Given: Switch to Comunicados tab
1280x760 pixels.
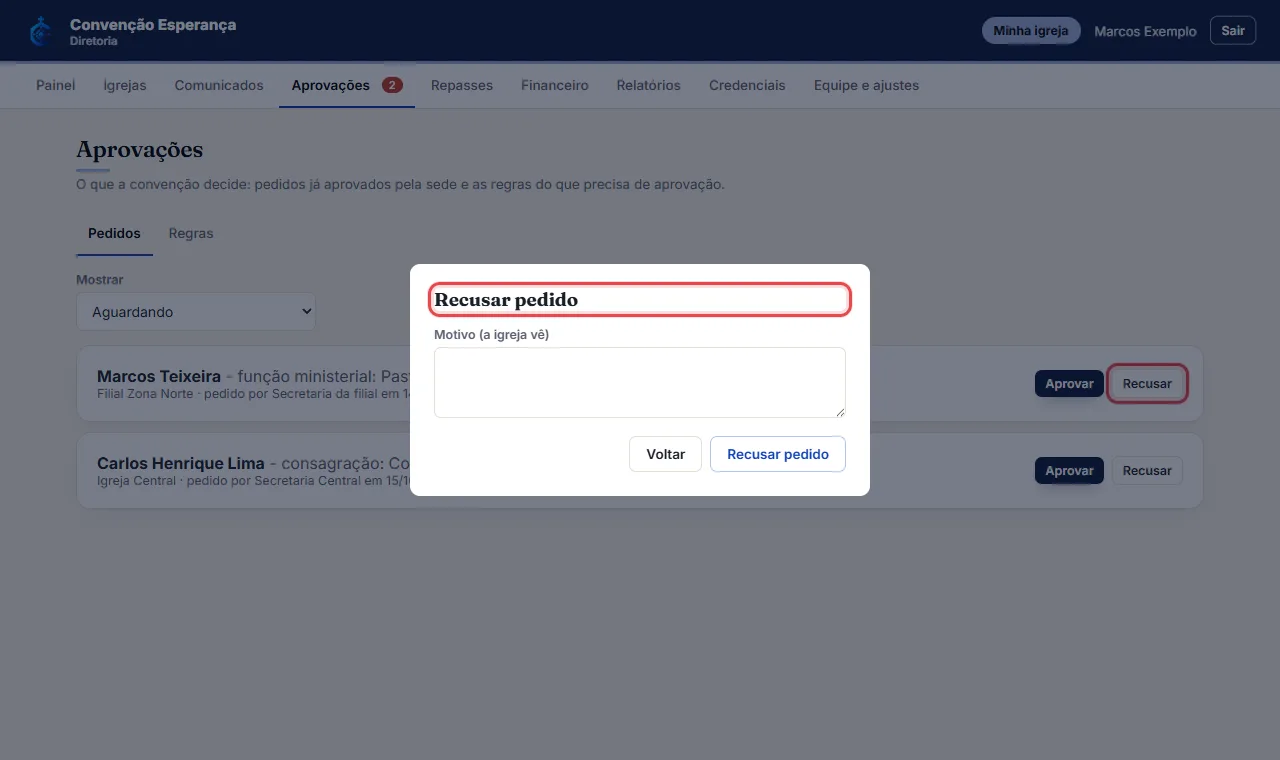Looking at the screenshot, I should pos(219,85).
